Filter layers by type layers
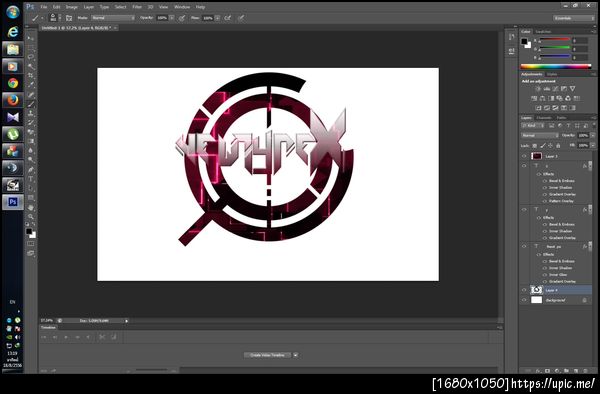Viewport: 600px width, 394px height. pyautogui.click(x=568, y=125)
